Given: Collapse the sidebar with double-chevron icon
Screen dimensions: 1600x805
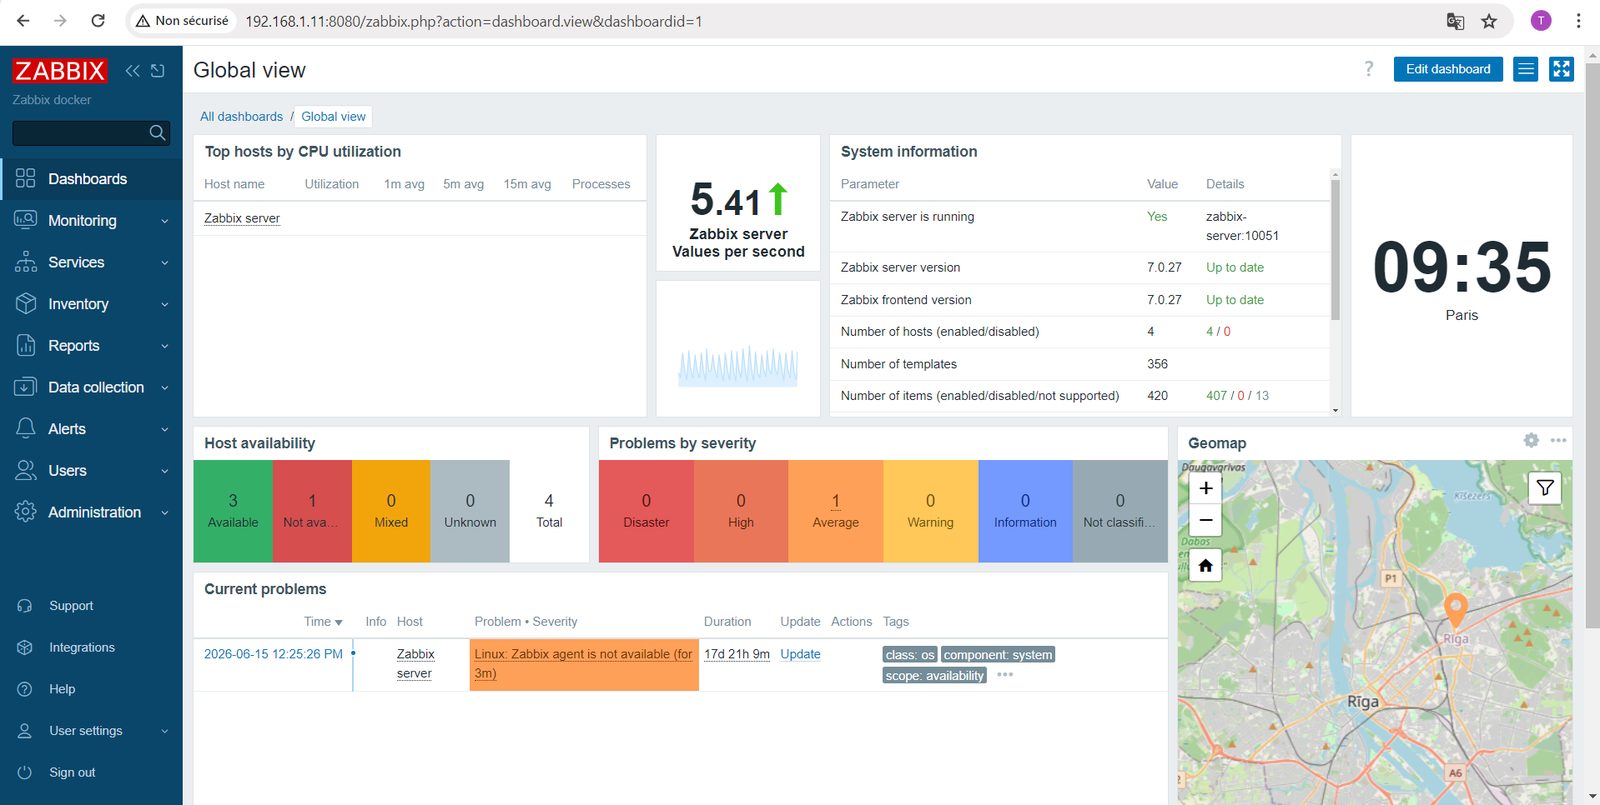Looking at the screenshot, I should [132, 70].
